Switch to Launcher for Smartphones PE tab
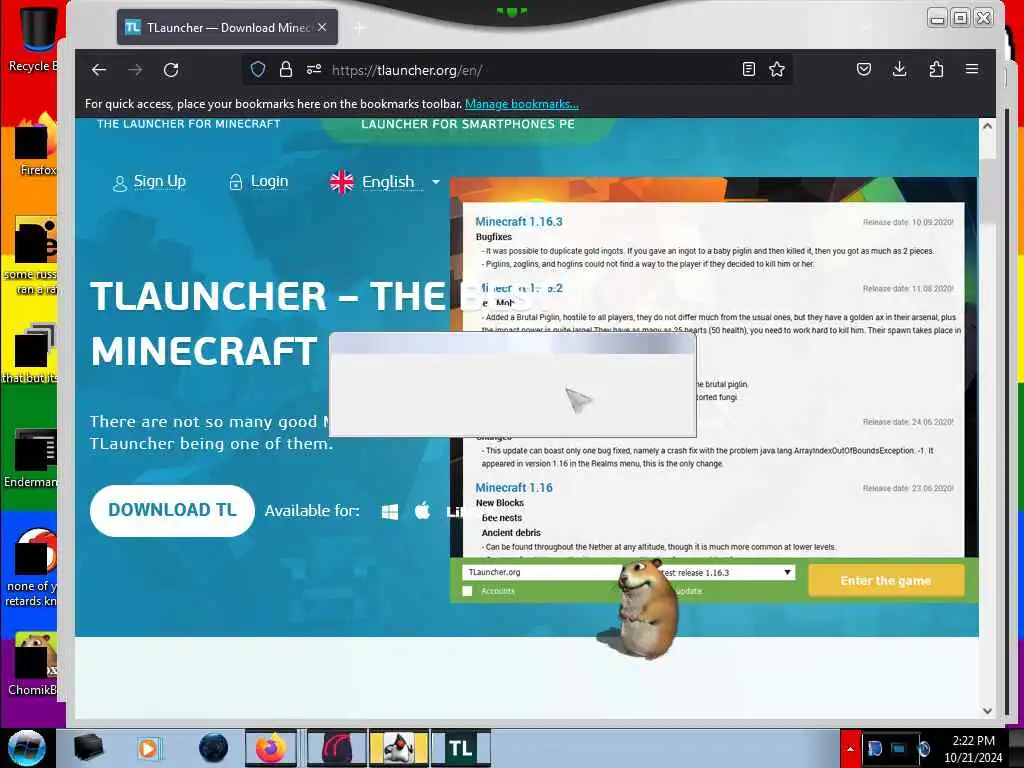 [468, 124]
